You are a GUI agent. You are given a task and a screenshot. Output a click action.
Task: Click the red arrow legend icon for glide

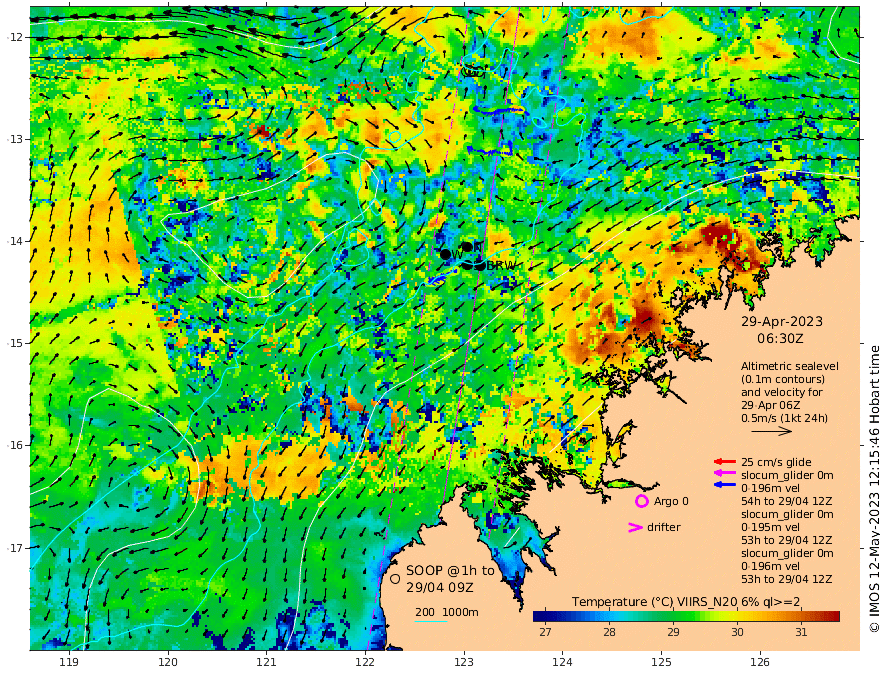pos(725,462)
